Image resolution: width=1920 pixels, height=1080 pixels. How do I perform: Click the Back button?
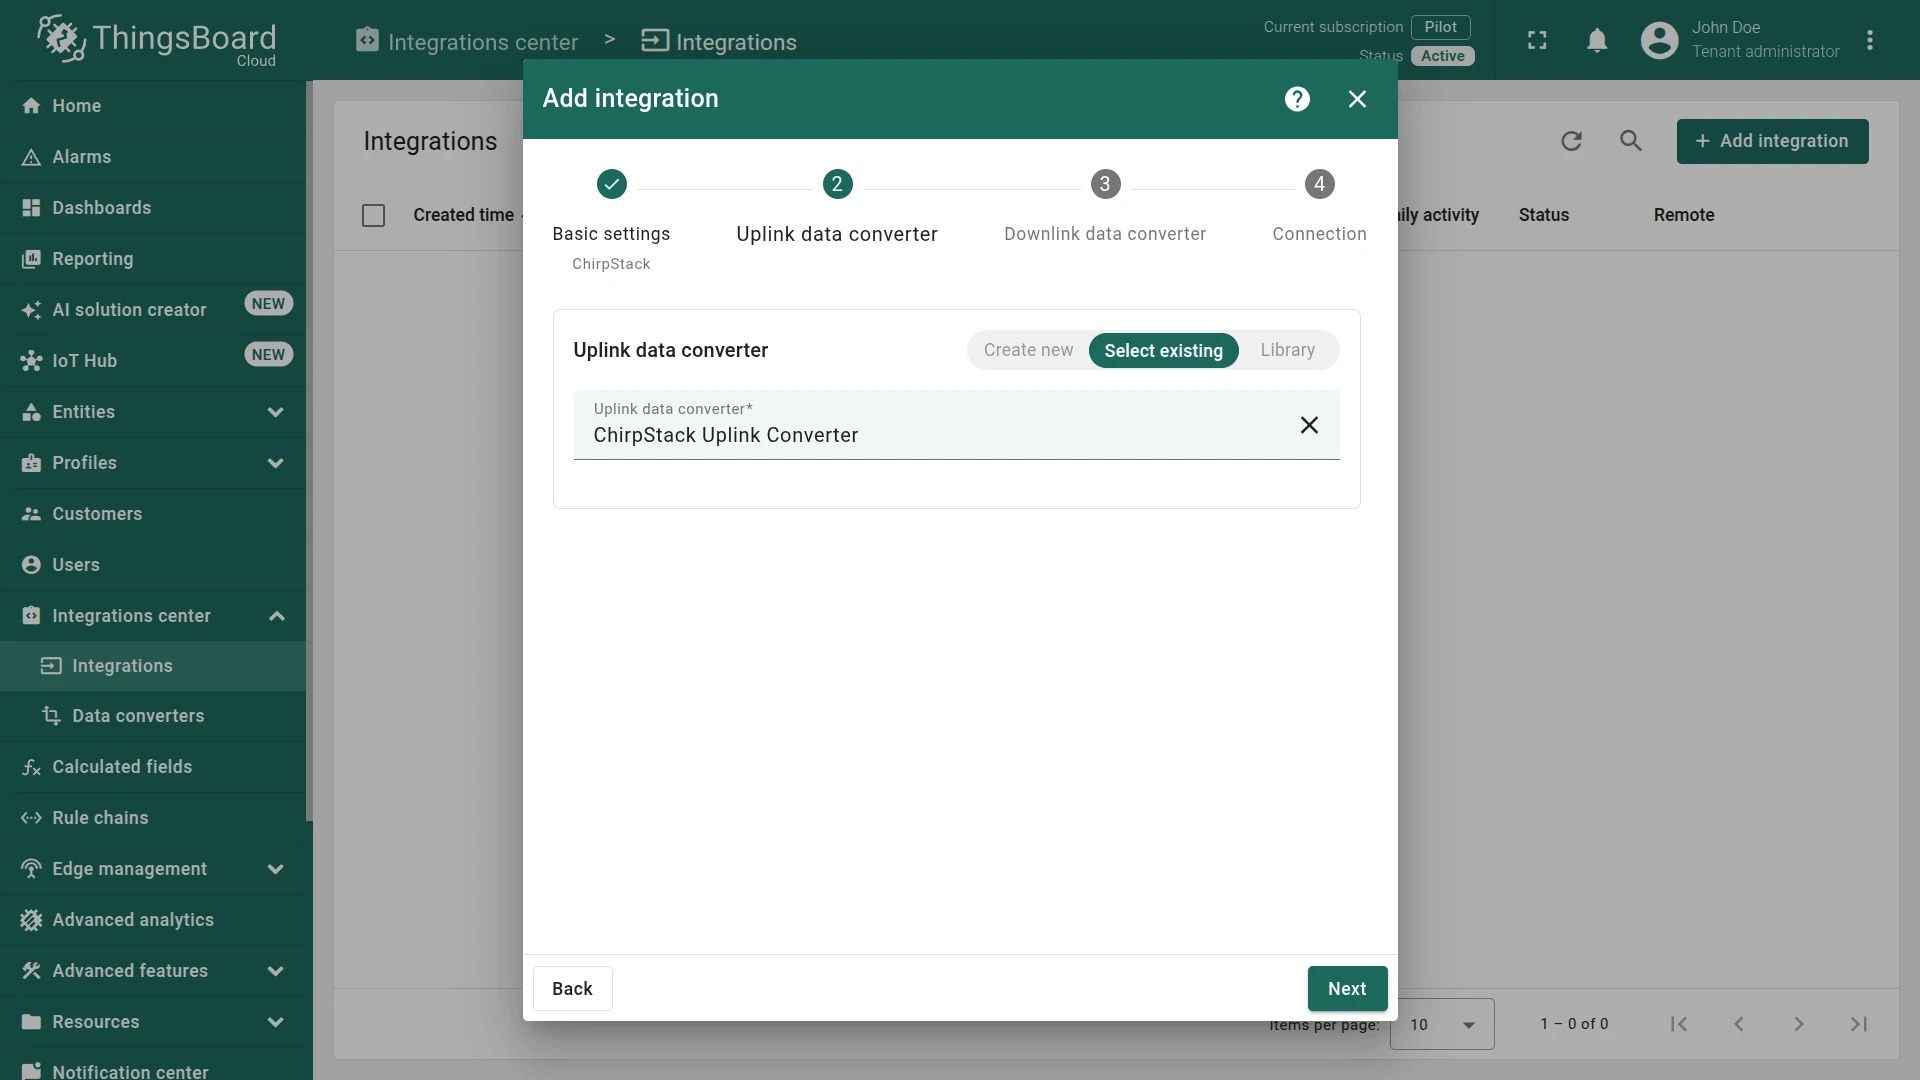(x=572, y=989)
